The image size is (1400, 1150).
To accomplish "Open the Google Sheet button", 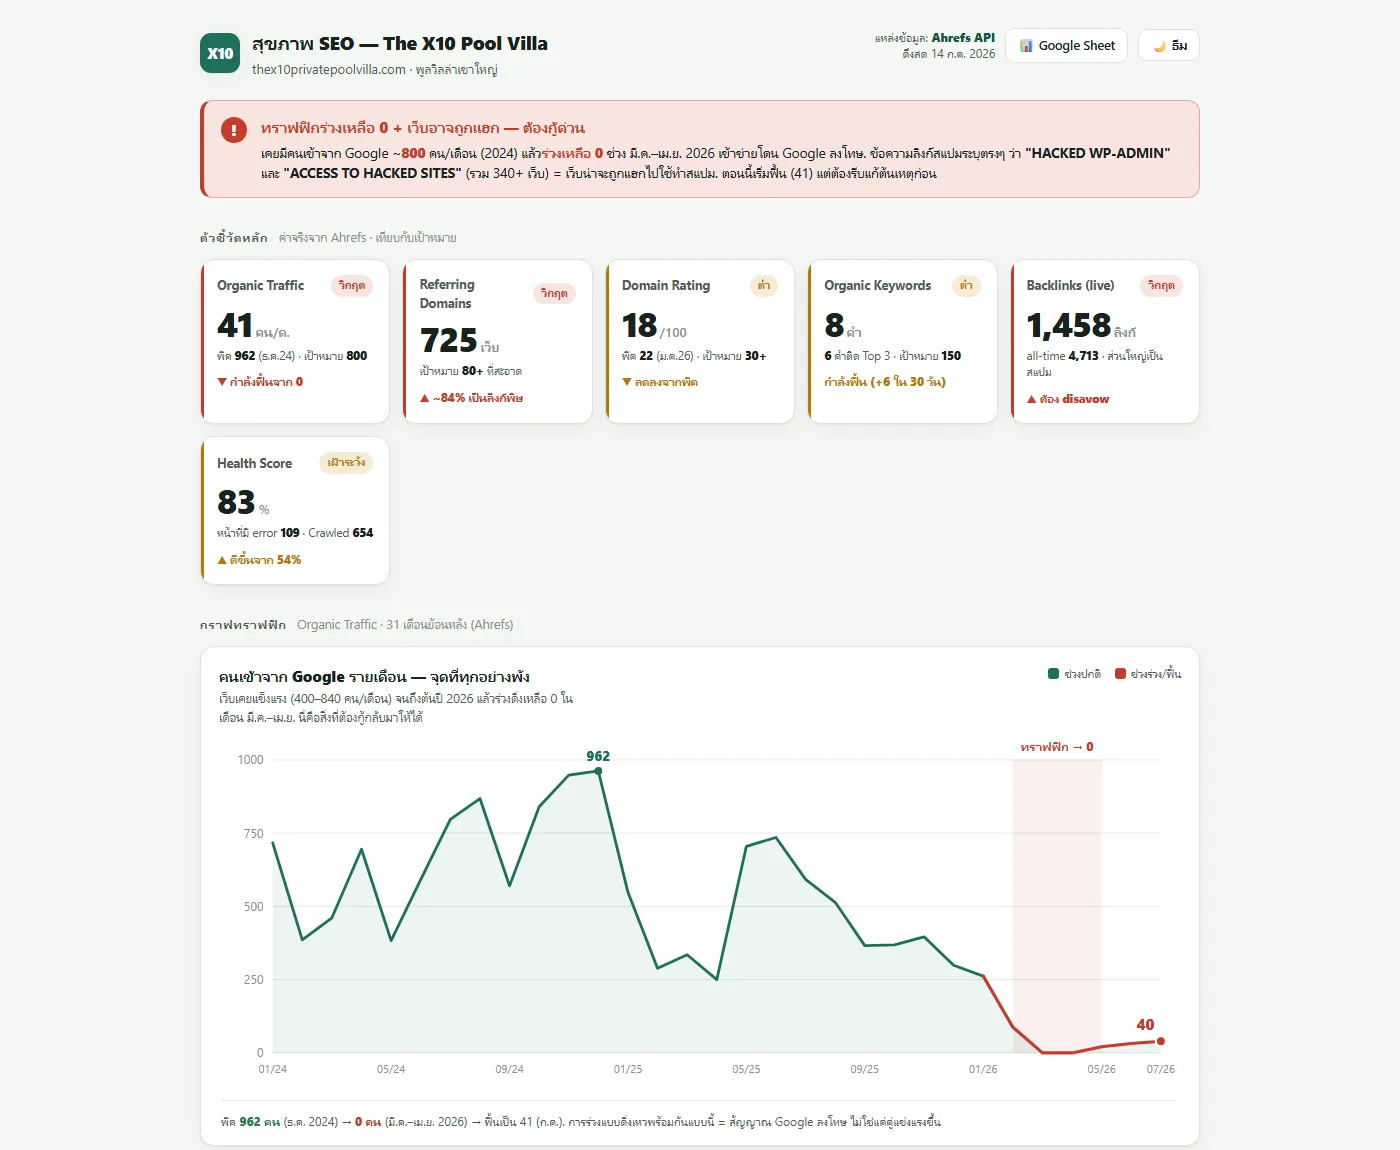I will [1067, 45].
